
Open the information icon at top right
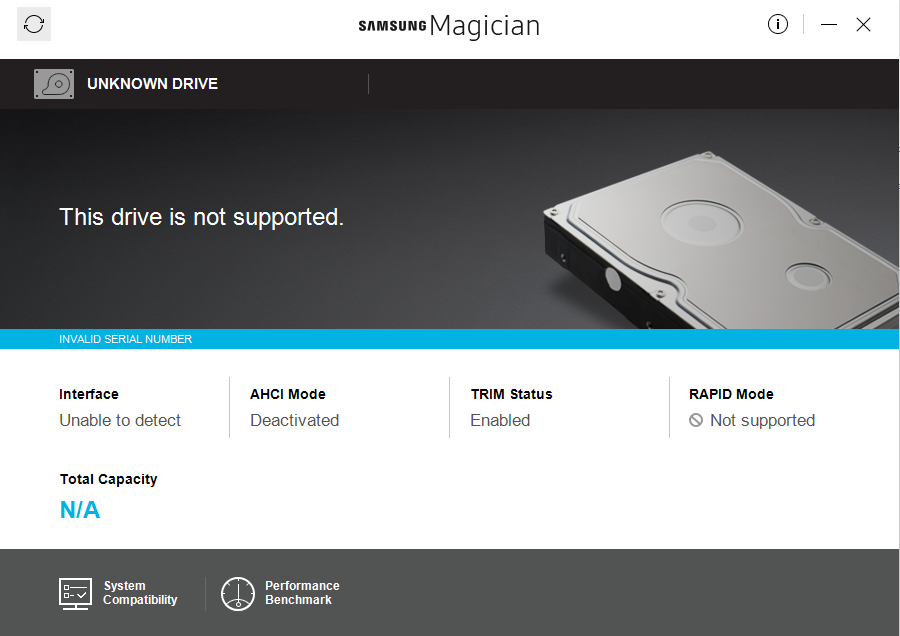tap(778, 24)
